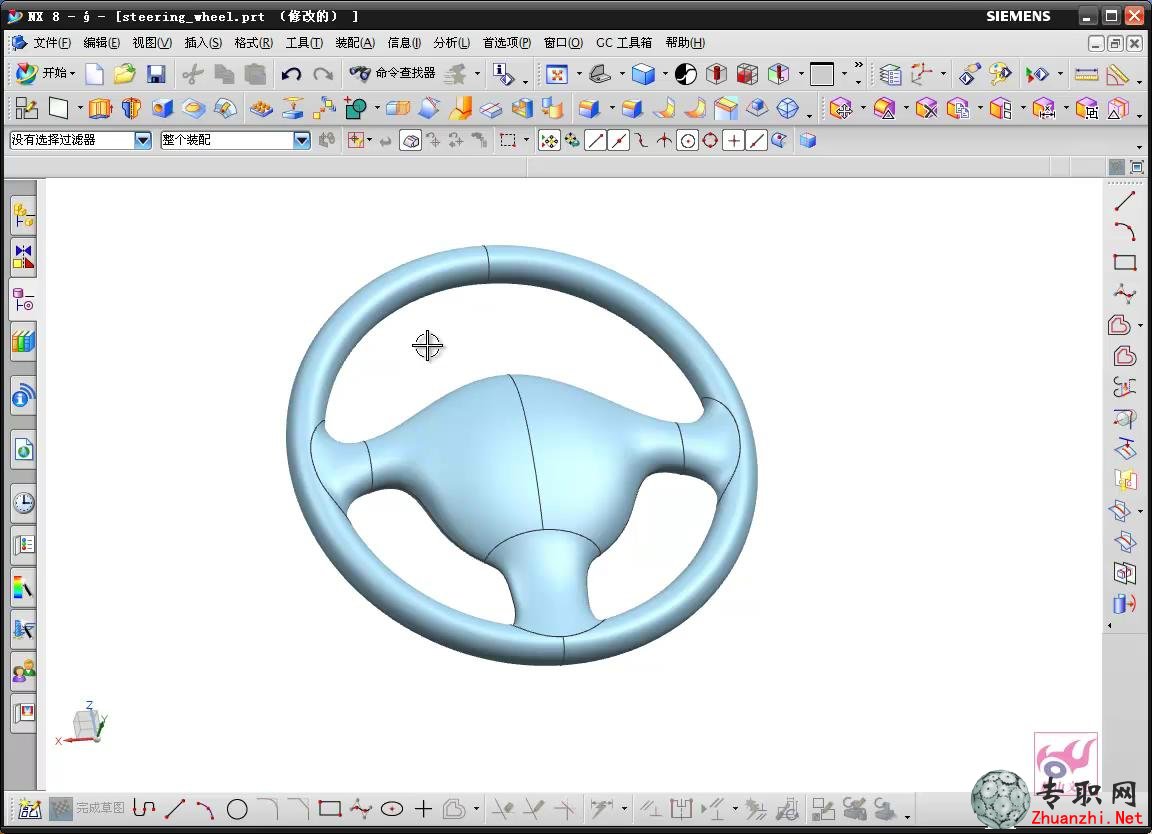
Task: Click the Cut scissors icon
Action: coord(192,73)
